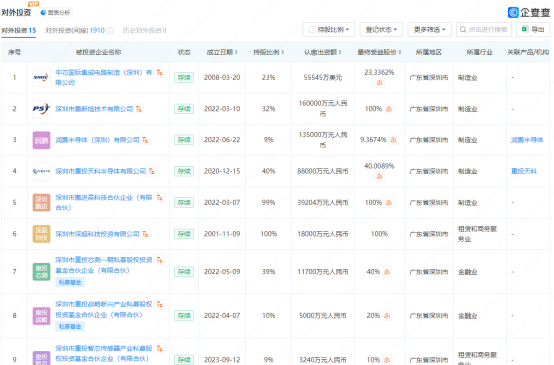Open equity chart icon beside 润鹏半导体（深圳）有限公司

click(x=145, y=140)
